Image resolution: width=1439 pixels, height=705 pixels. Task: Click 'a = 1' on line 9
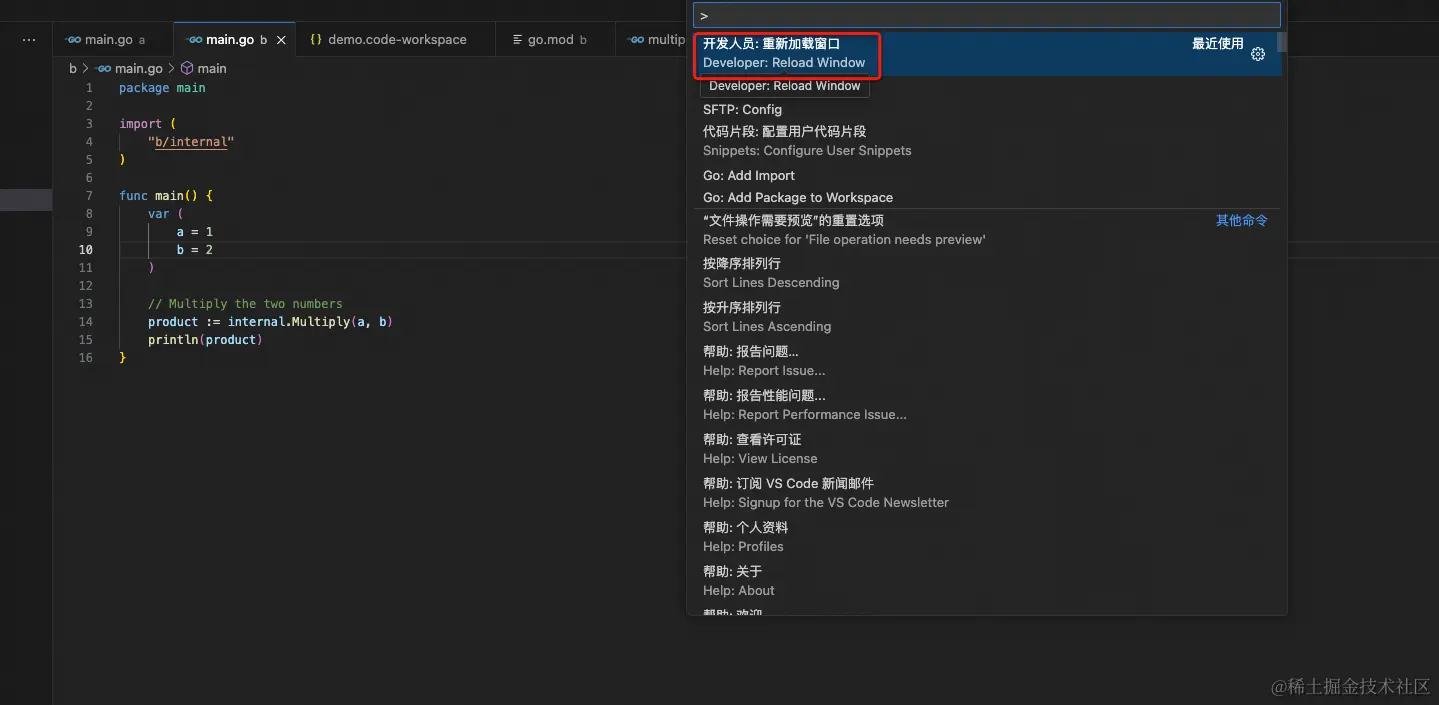pyautogui.click(x=195, y=232)
